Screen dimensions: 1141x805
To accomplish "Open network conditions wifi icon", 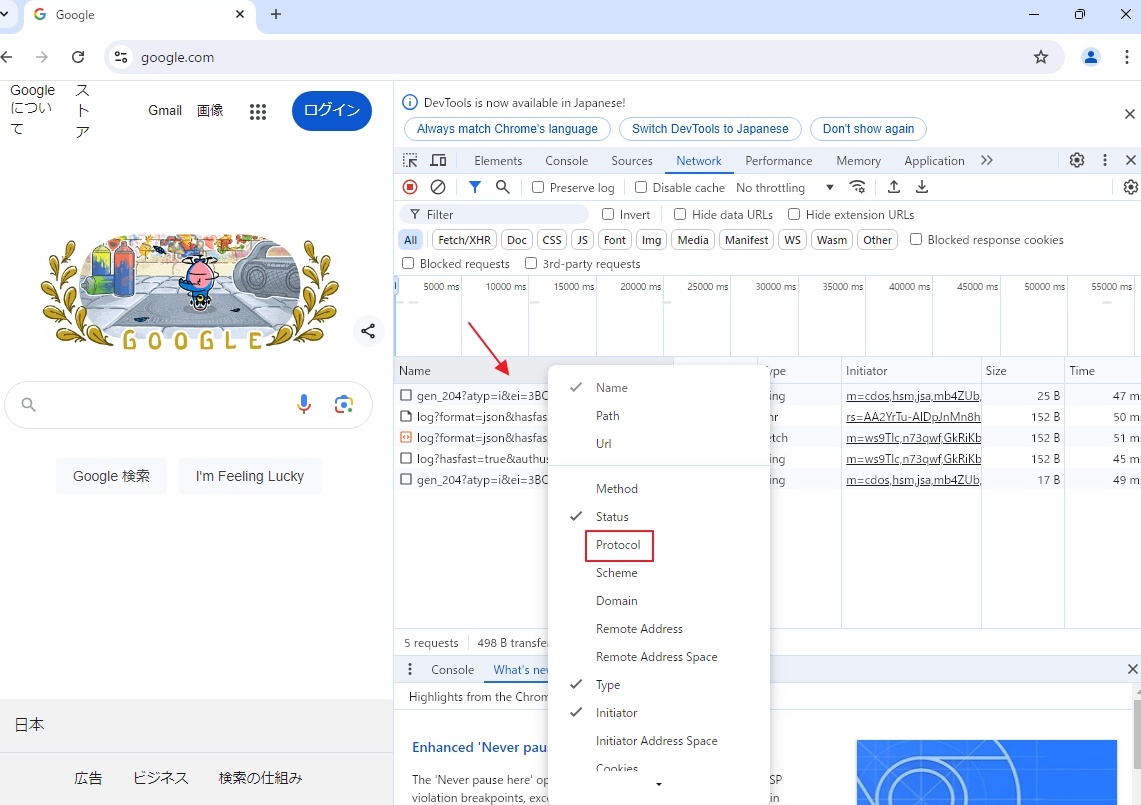I will coord(858,187).
